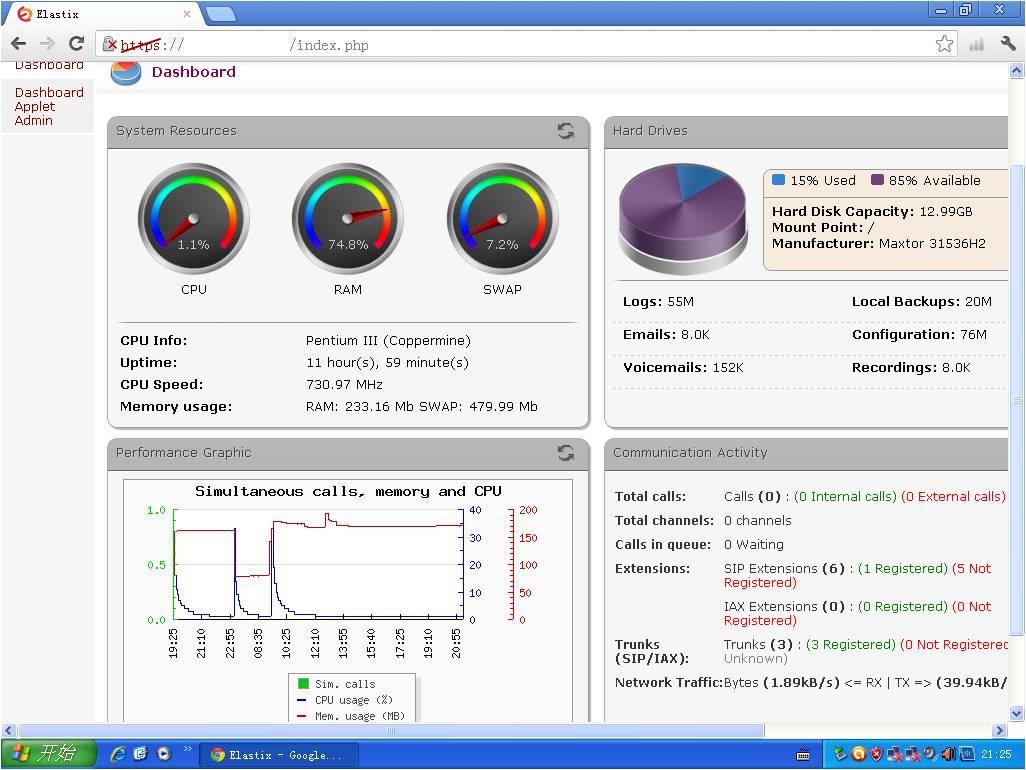Click the browser forward arrow
Image resolution: width=1026 pixels, height=770 pixels.
tap(47, 44)
